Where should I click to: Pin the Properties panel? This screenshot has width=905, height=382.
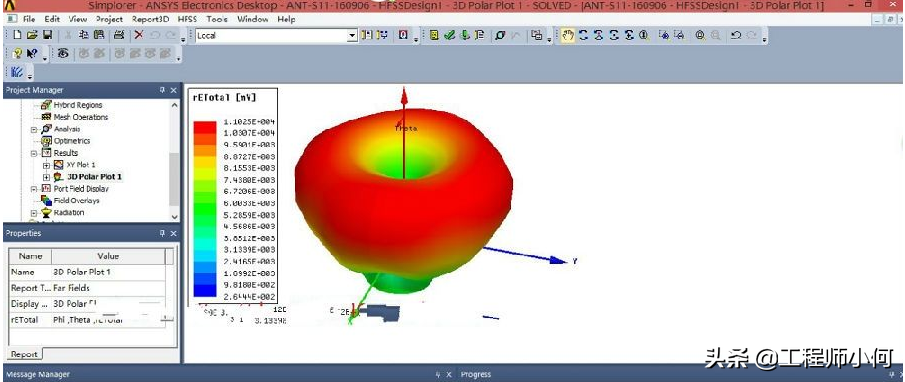162,234
